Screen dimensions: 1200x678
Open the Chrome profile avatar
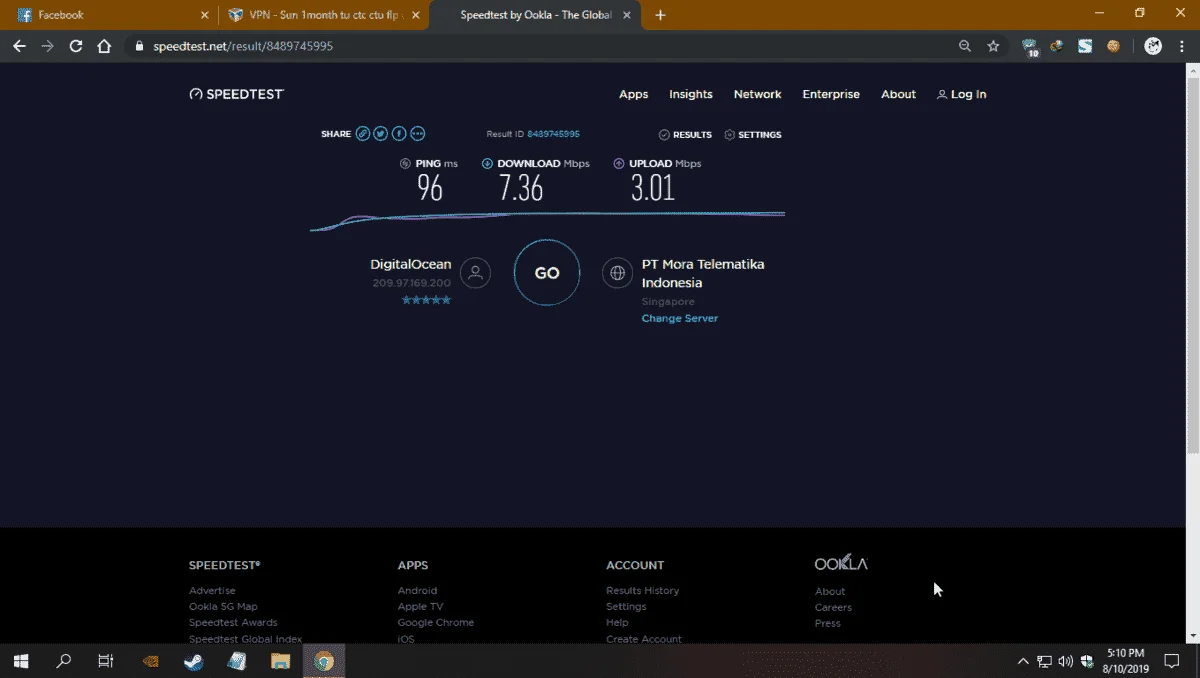coord(1153,46)
